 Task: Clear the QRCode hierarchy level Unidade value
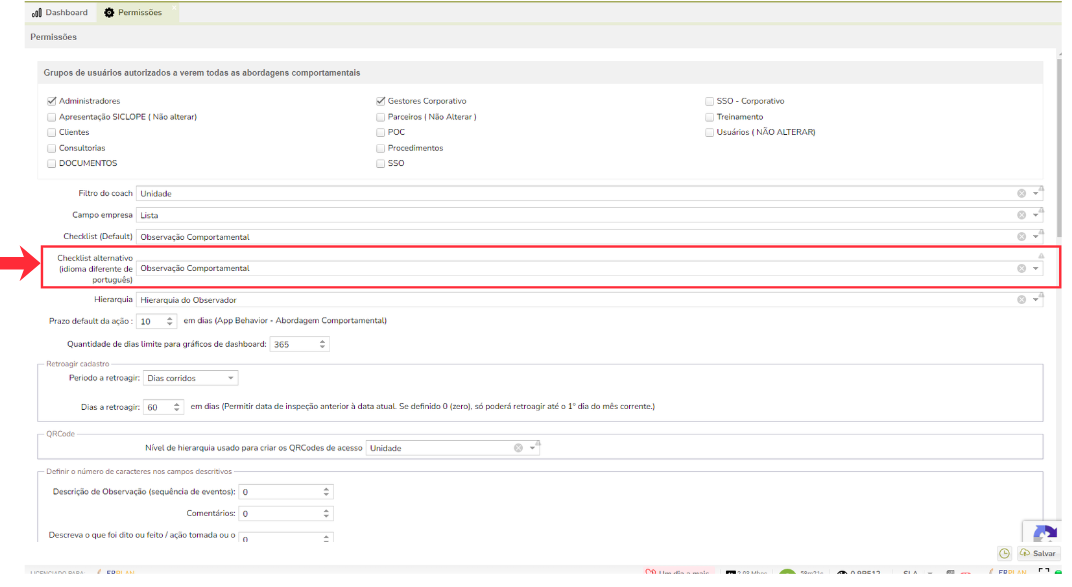point(518,448)
